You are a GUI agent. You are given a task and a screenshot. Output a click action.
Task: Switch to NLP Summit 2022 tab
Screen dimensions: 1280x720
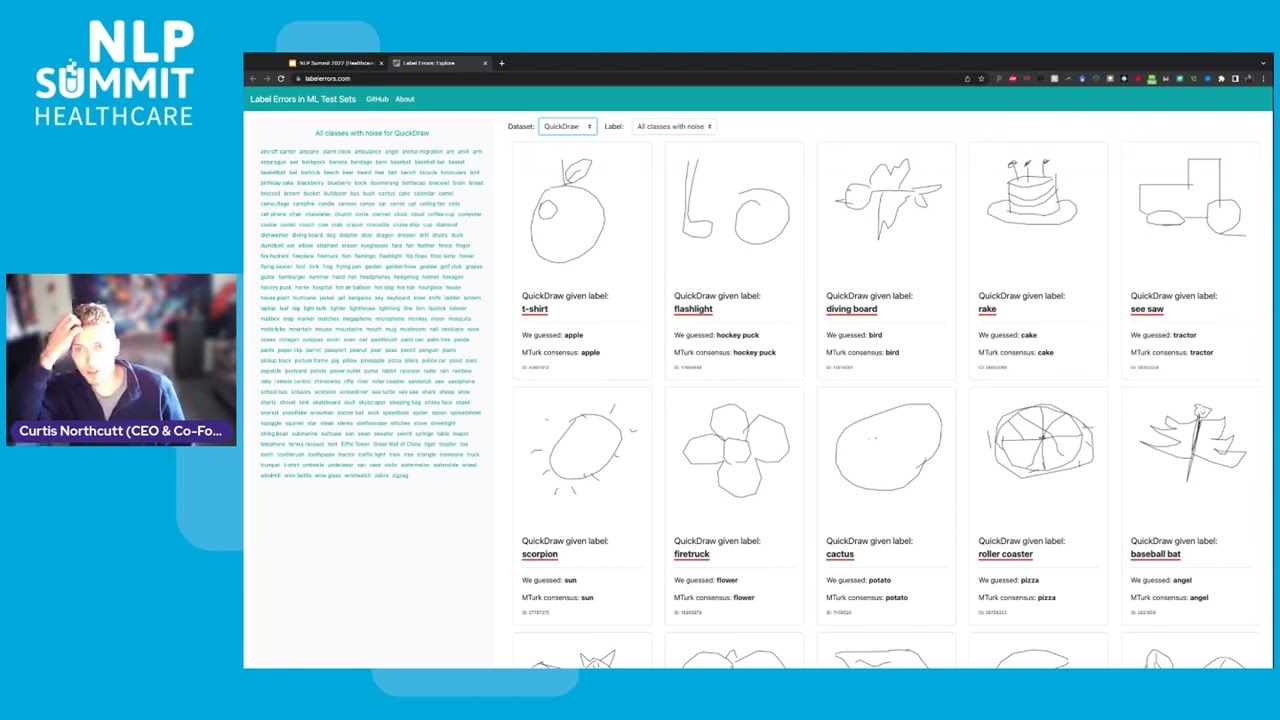334,63
